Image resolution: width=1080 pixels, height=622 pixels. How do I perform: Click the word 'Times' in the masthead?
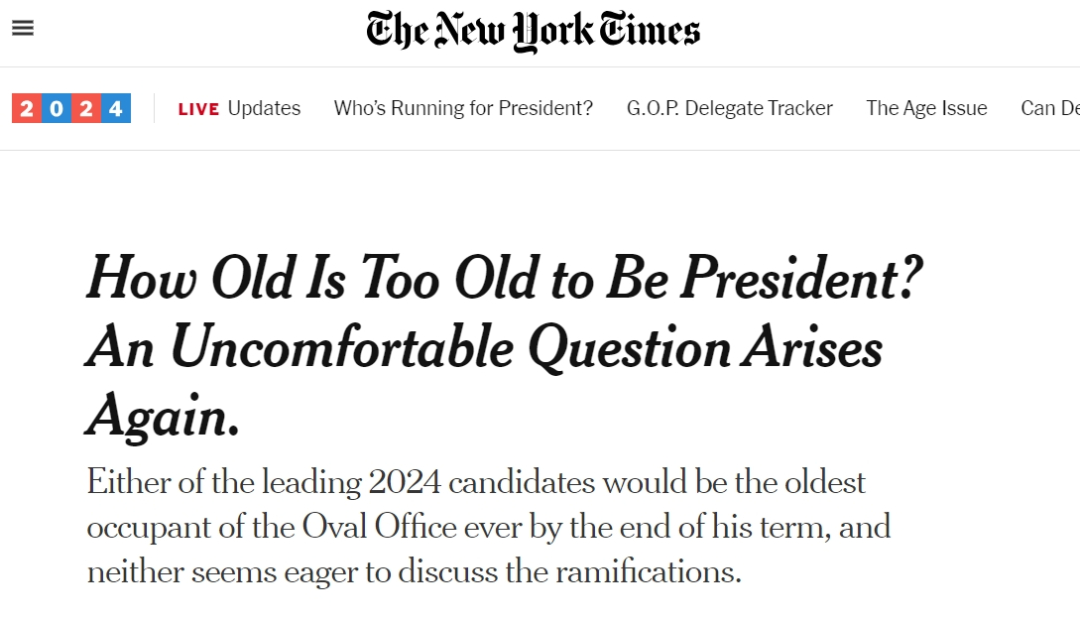pyautogui.click(x=650, y=30)
